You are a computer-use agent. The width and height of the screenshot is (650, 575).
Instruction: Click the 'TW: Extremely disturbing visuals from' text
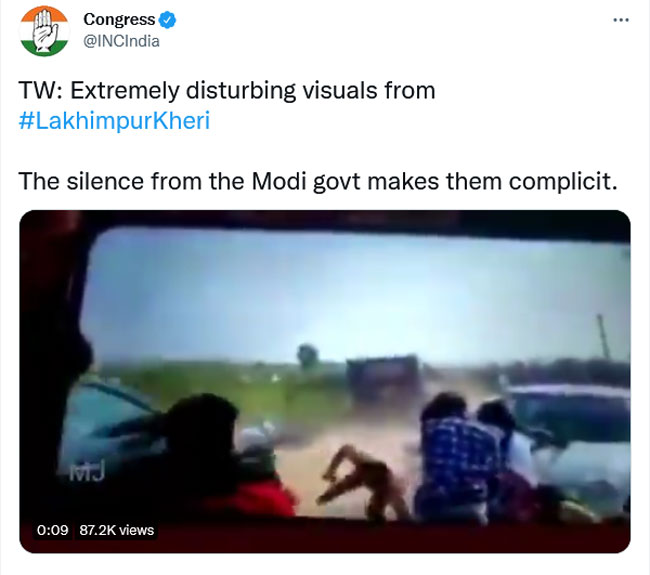coord(228,90)
